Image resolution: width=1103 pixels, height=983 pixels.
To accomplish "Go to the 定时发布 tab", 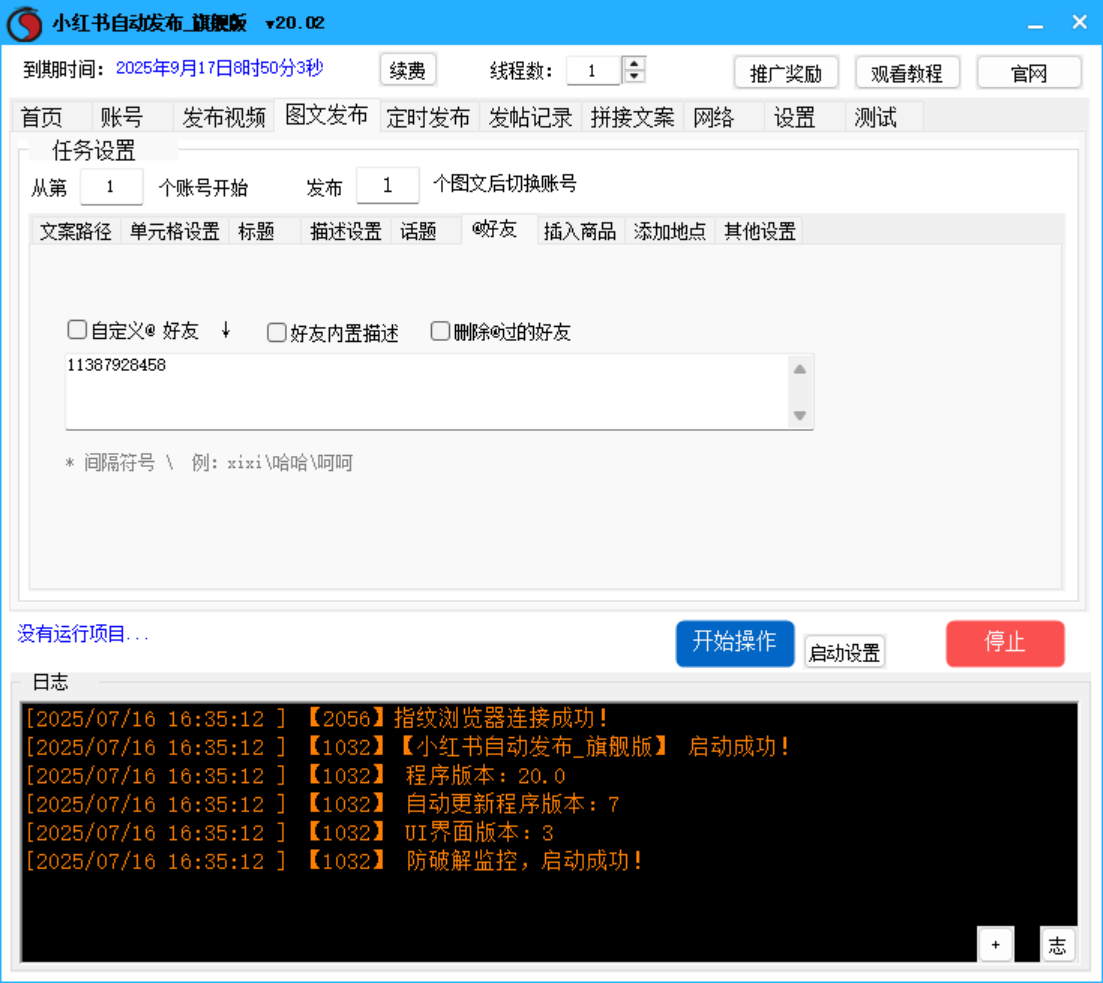I will pos(428,117).
